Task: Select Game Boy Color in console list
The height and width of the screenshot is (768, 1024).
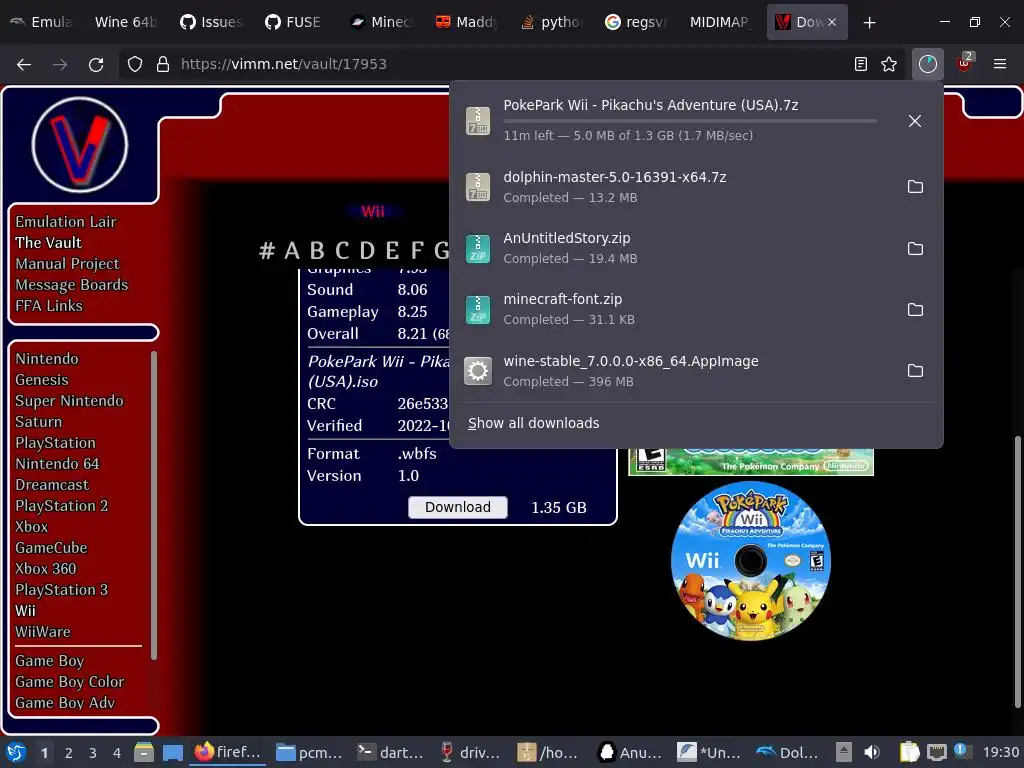Action: (x=69, y=682)
